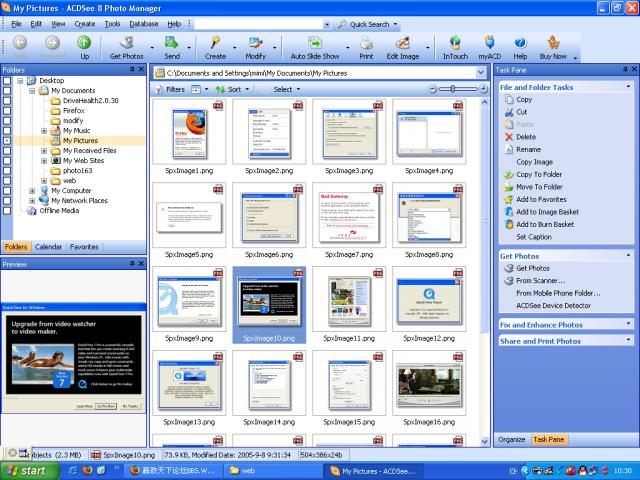
Task: Click Firefox icon in taskbar quick launch
Action: tap(87, 471)
